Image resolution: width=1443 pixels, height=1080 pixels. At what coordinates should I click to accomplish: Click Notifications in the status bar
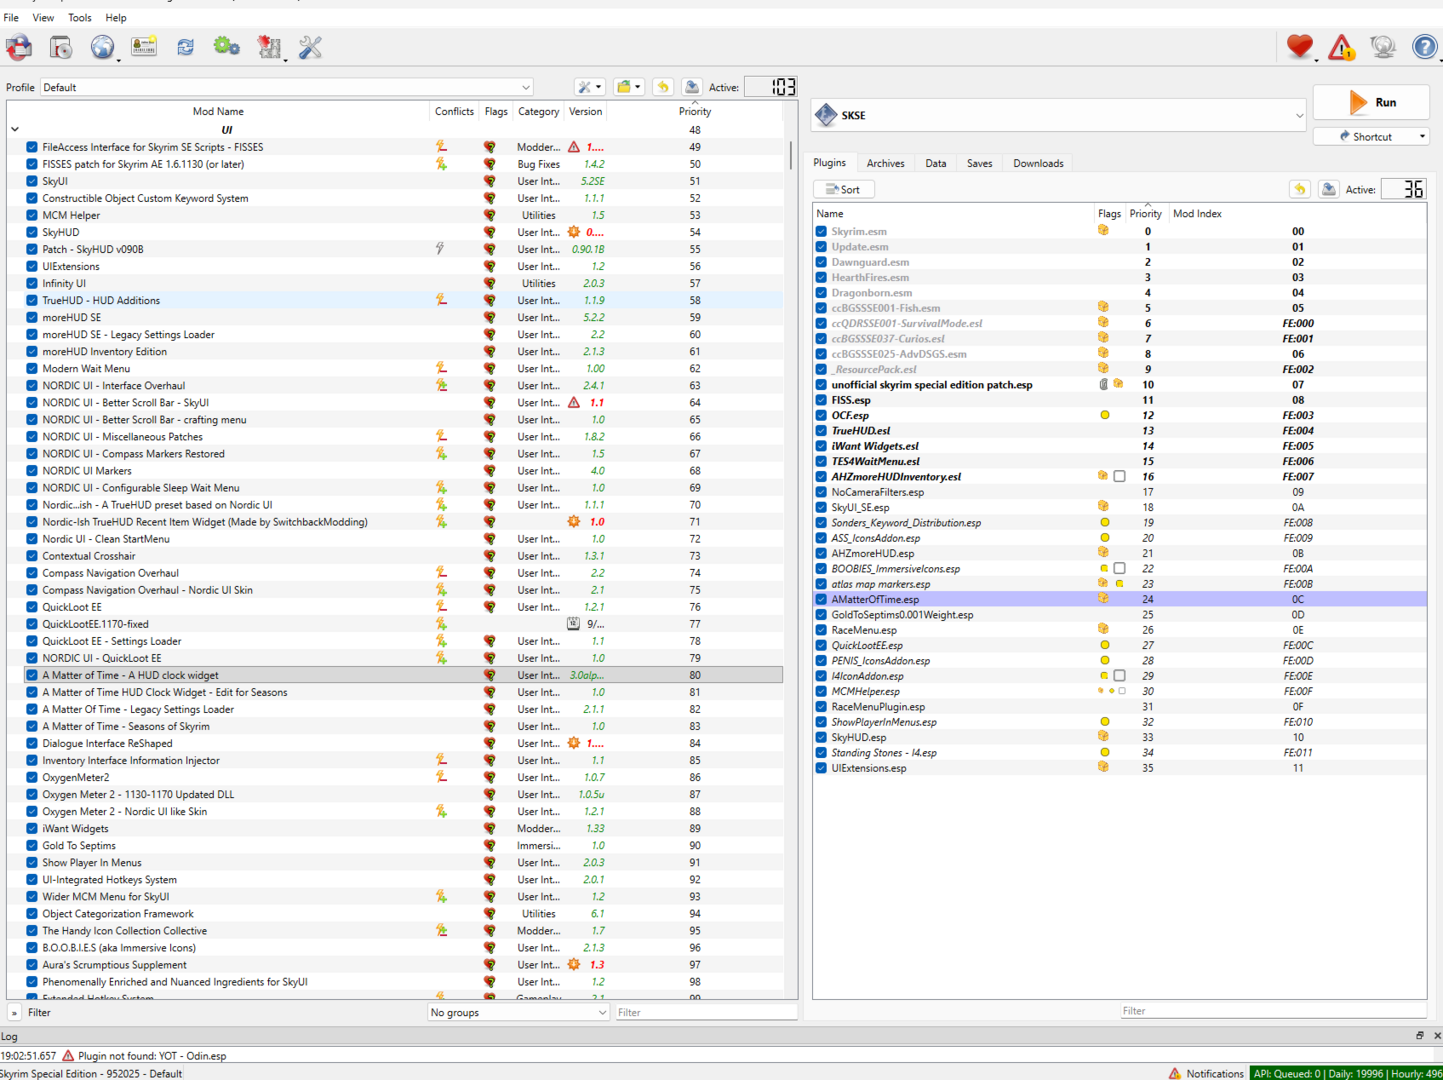point(1206,1073)
